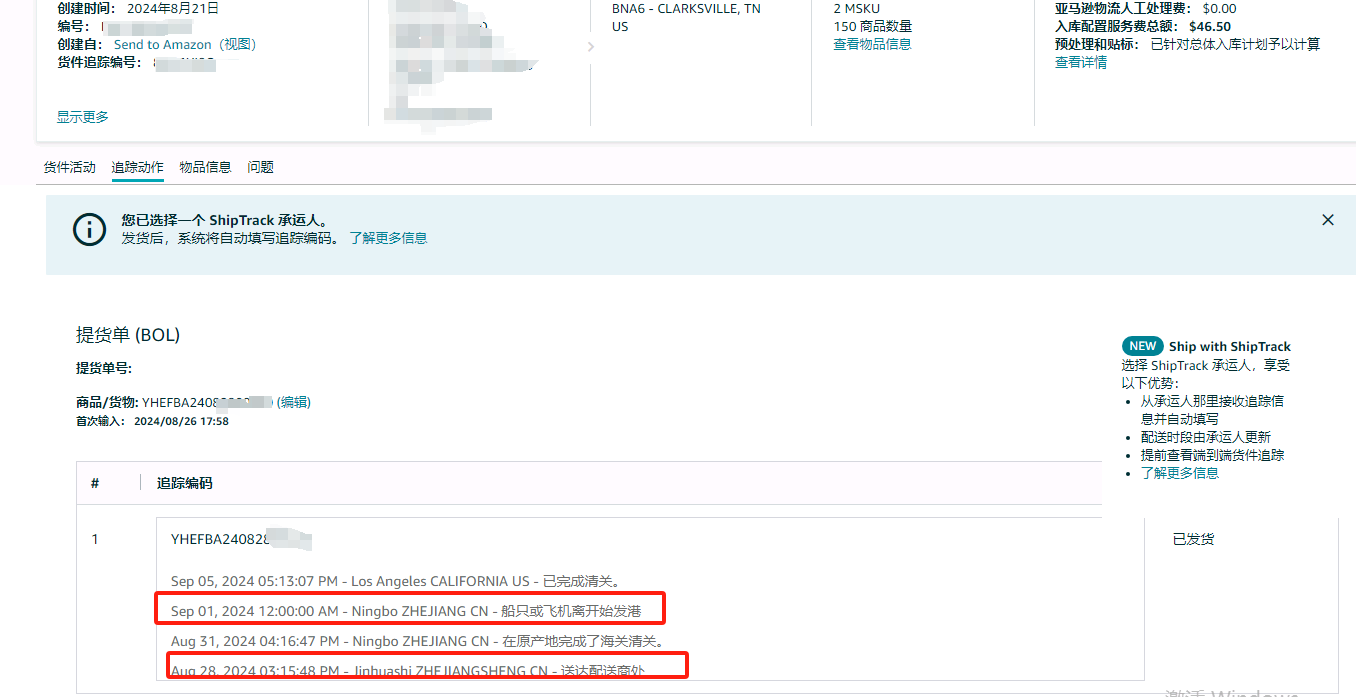Click the 150 商品数量 text
The image size is (1356, 697).
(x=873, y=26)
